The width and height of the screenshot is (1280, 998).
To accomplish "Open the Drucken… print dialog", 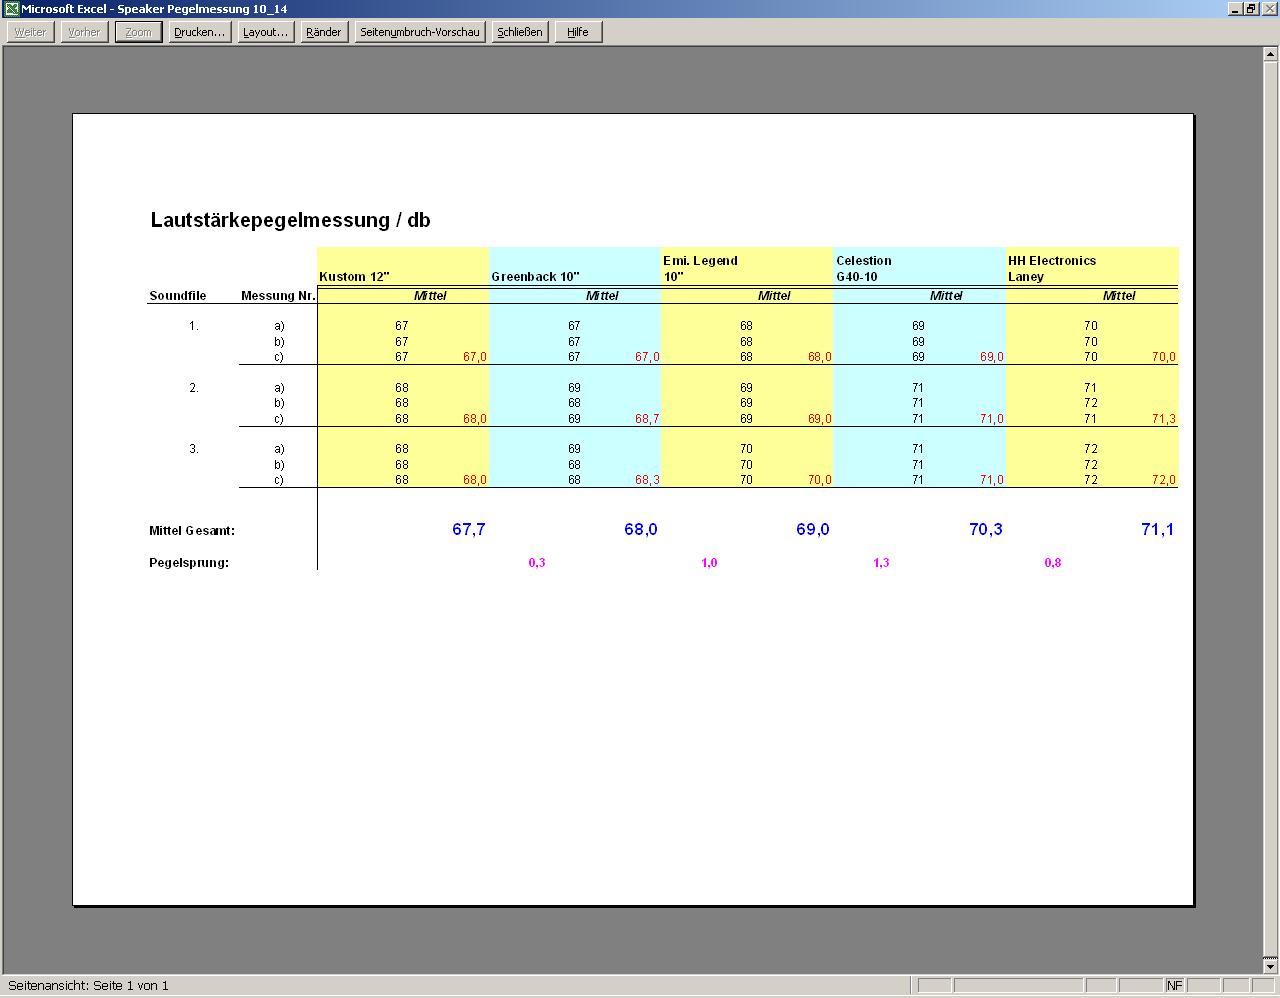I will [x=199, y=32].
